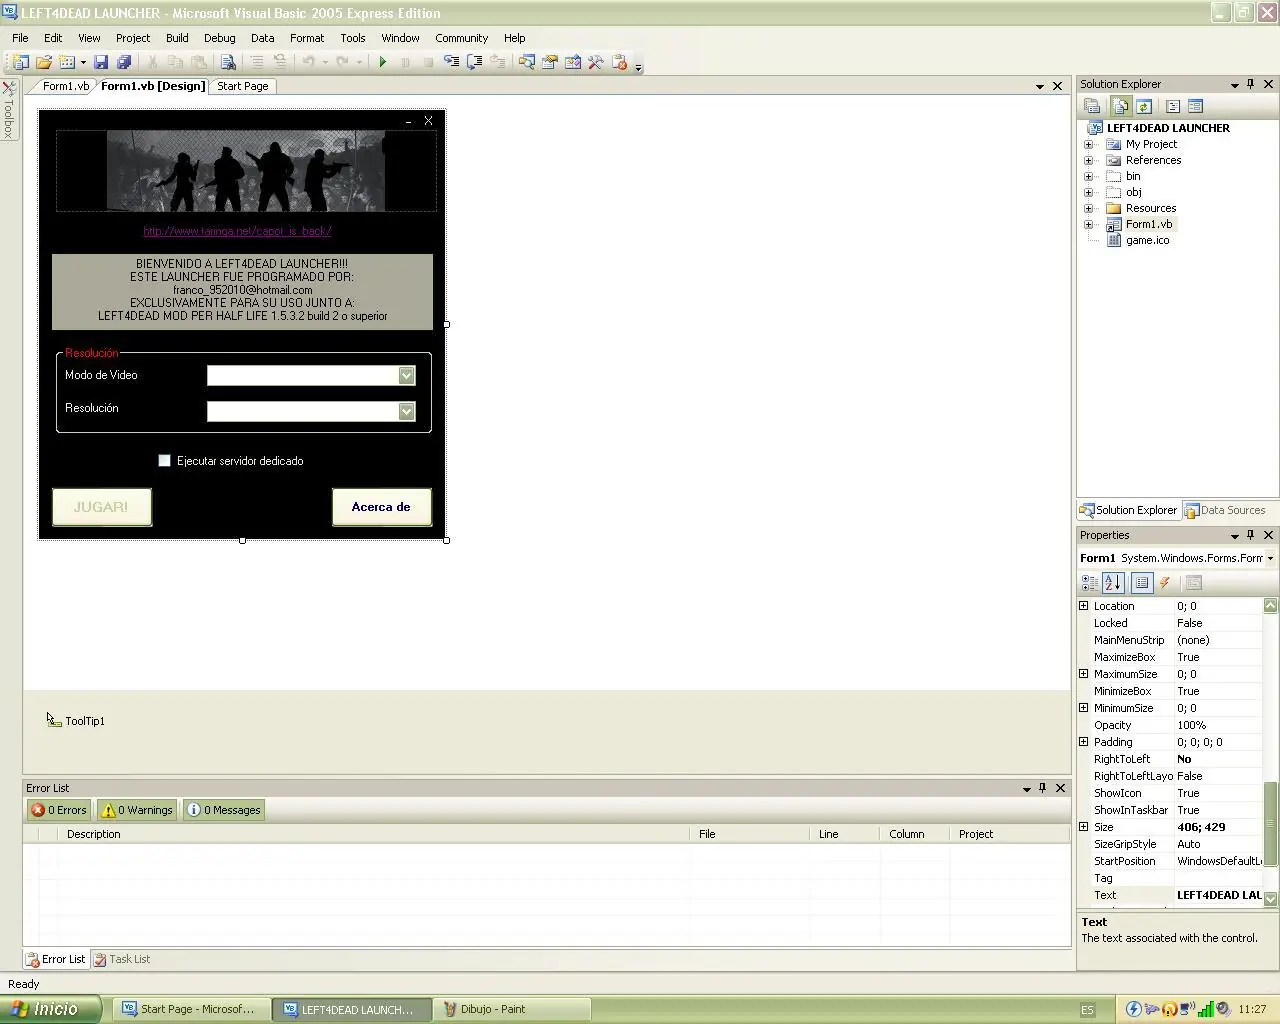
Task: Click the JUGAR! button on the form
Action: pos(101,507)
